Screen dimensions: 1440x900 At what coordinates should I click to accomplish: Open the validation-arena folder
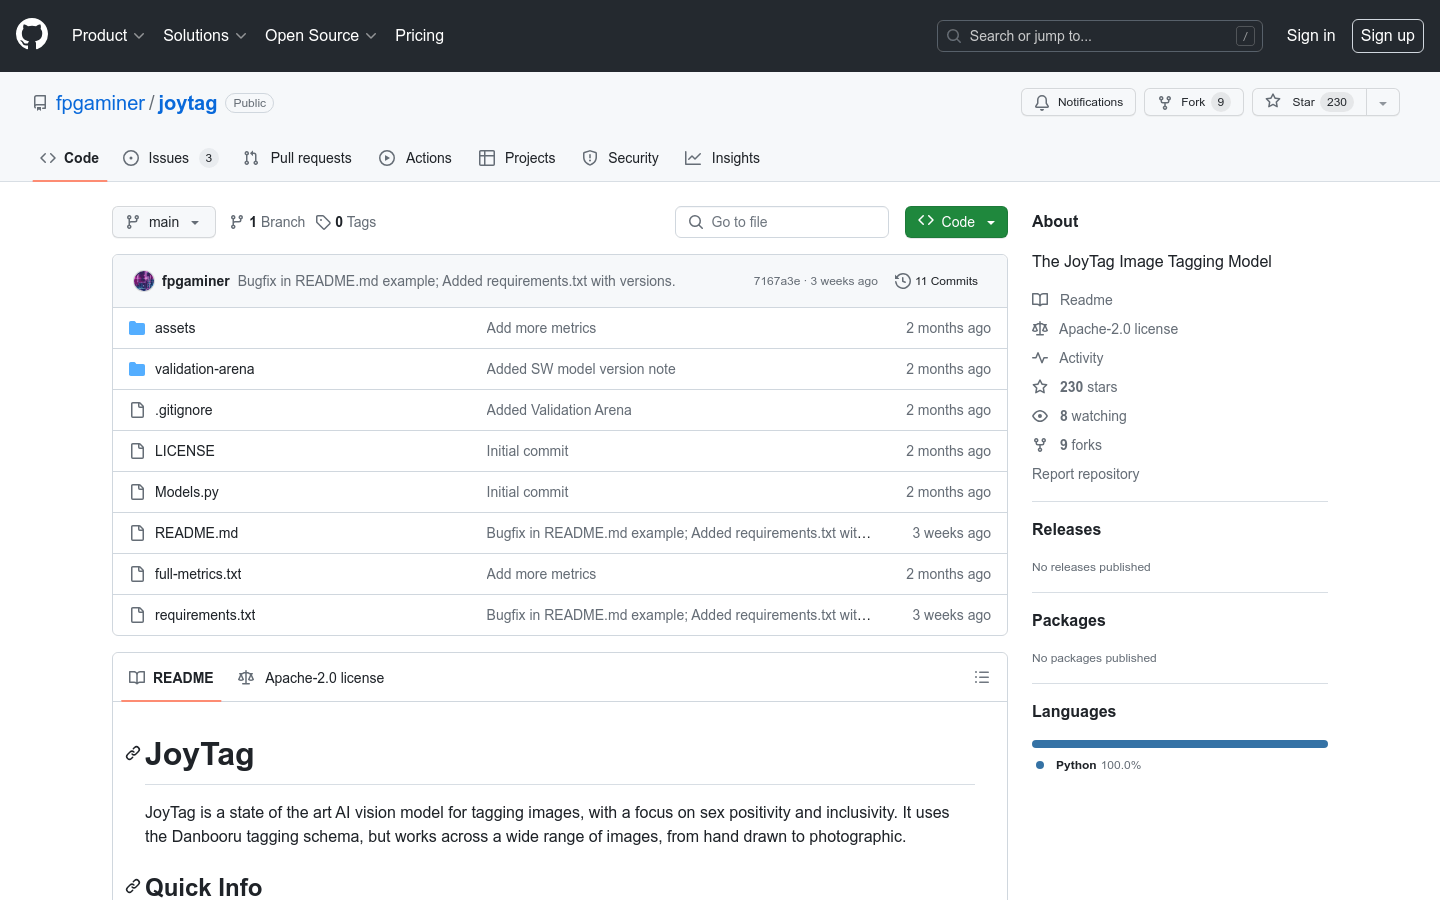click(x=204, y=369)
